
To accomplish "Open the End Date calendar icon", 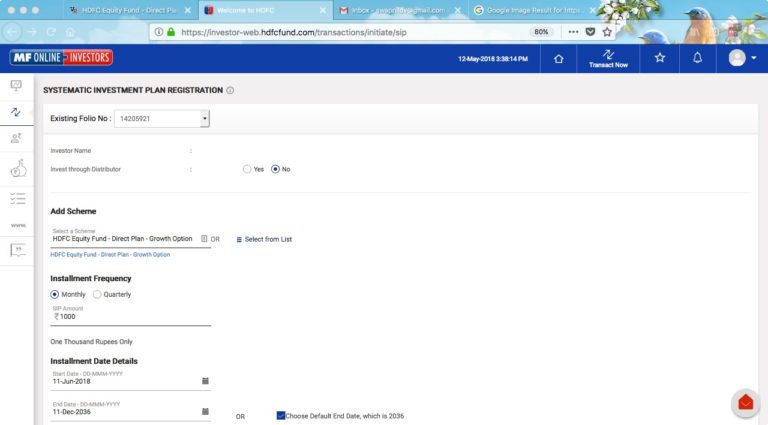I will tap(205, 411).
